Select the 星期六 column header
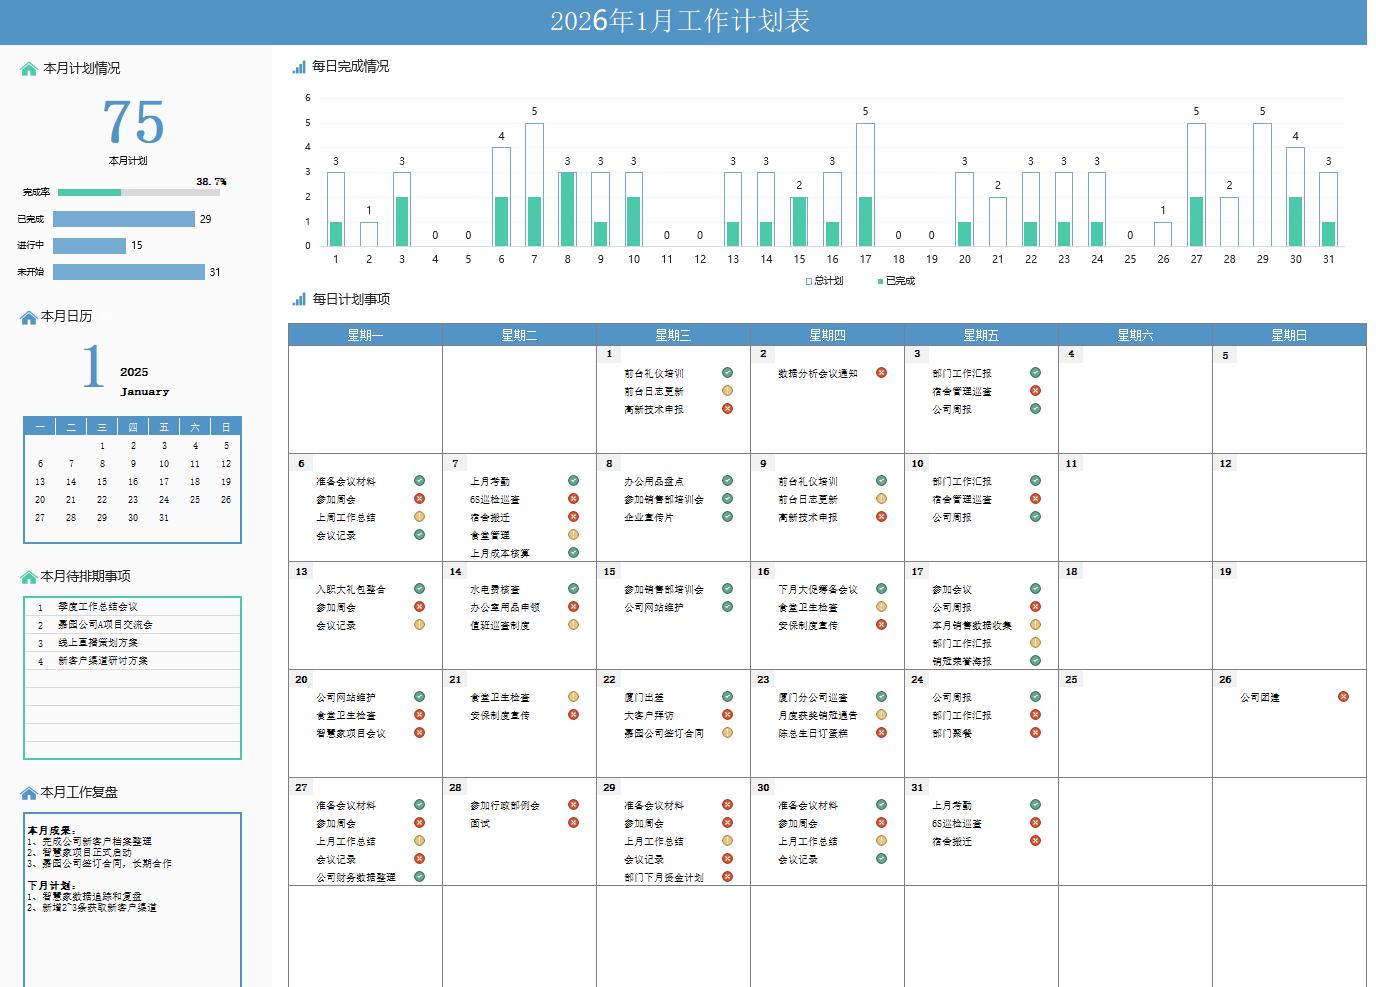 pos(1135,335)
